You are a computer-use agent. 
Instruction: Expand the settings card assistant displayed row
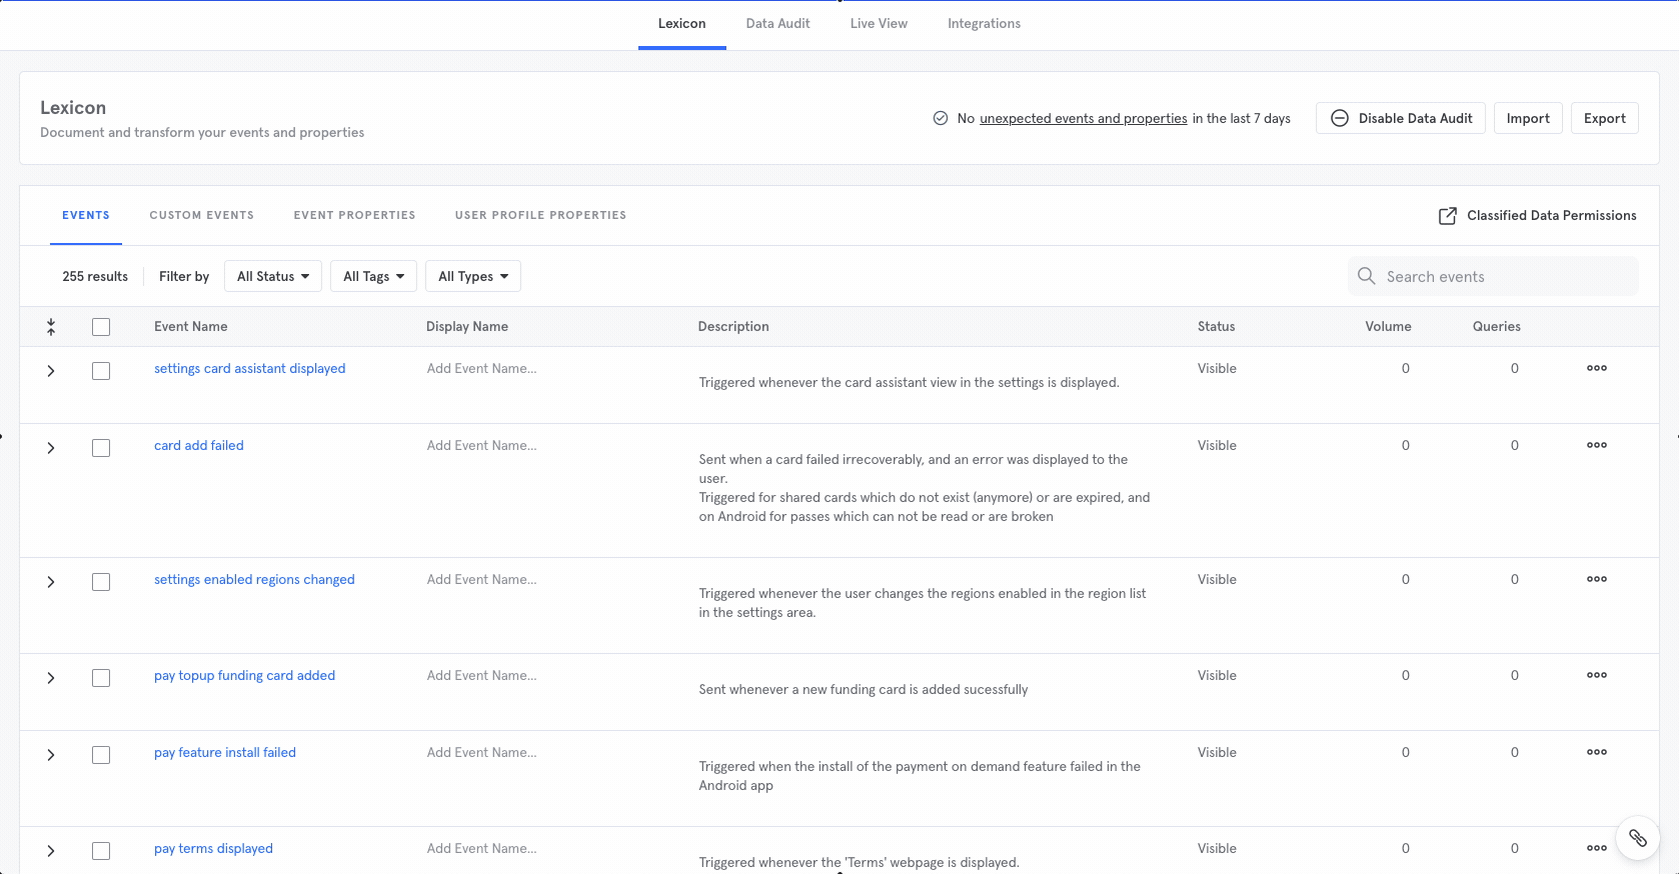pyautogui.click(x=51, y=371)
